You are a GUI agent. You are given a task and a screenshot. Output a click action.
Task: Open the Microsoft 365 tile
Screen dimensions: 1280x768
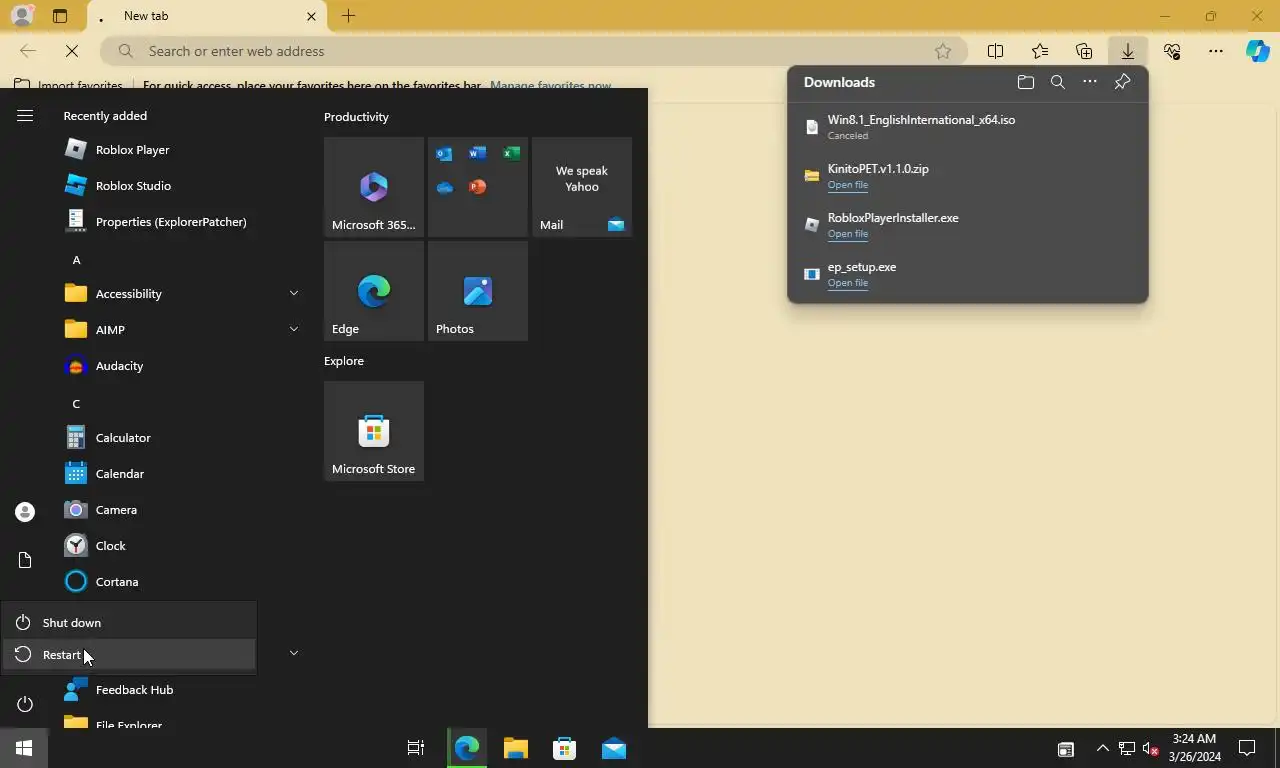coord(374,187)
